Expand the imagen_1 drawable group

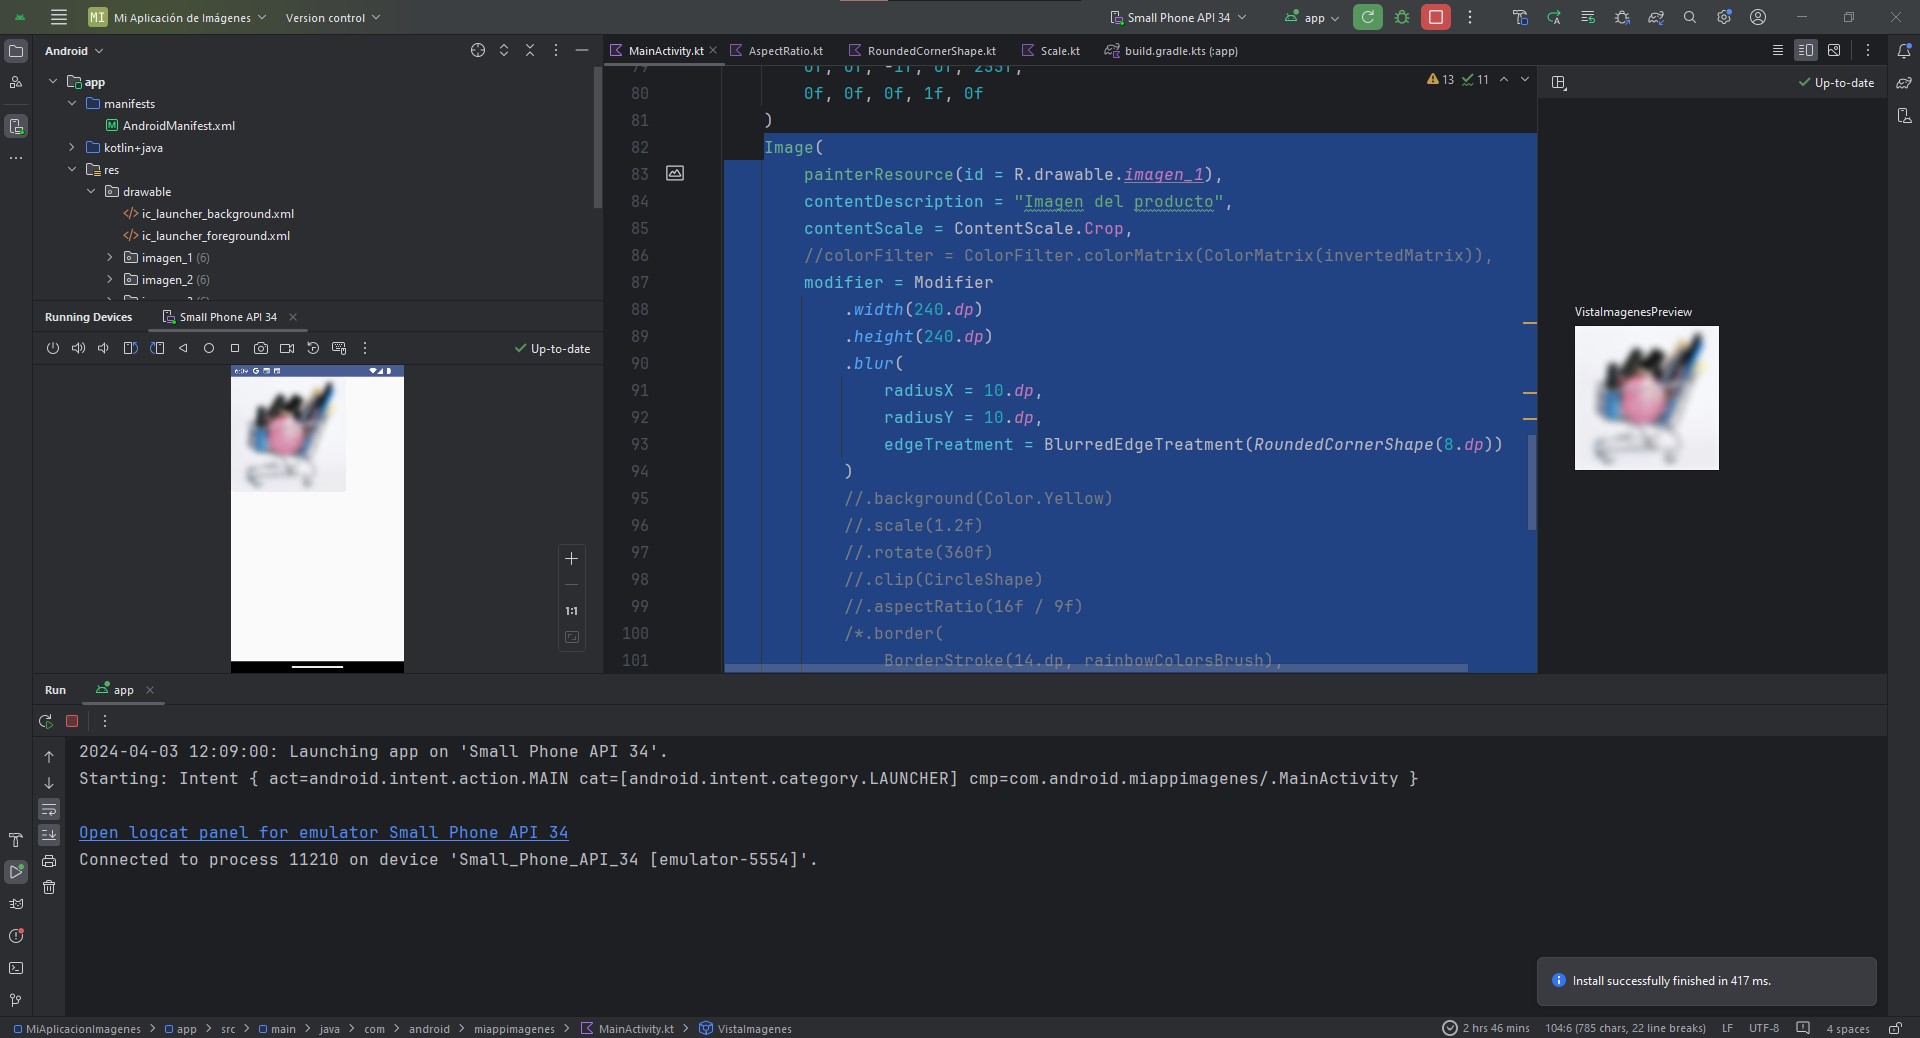point(110,258)
